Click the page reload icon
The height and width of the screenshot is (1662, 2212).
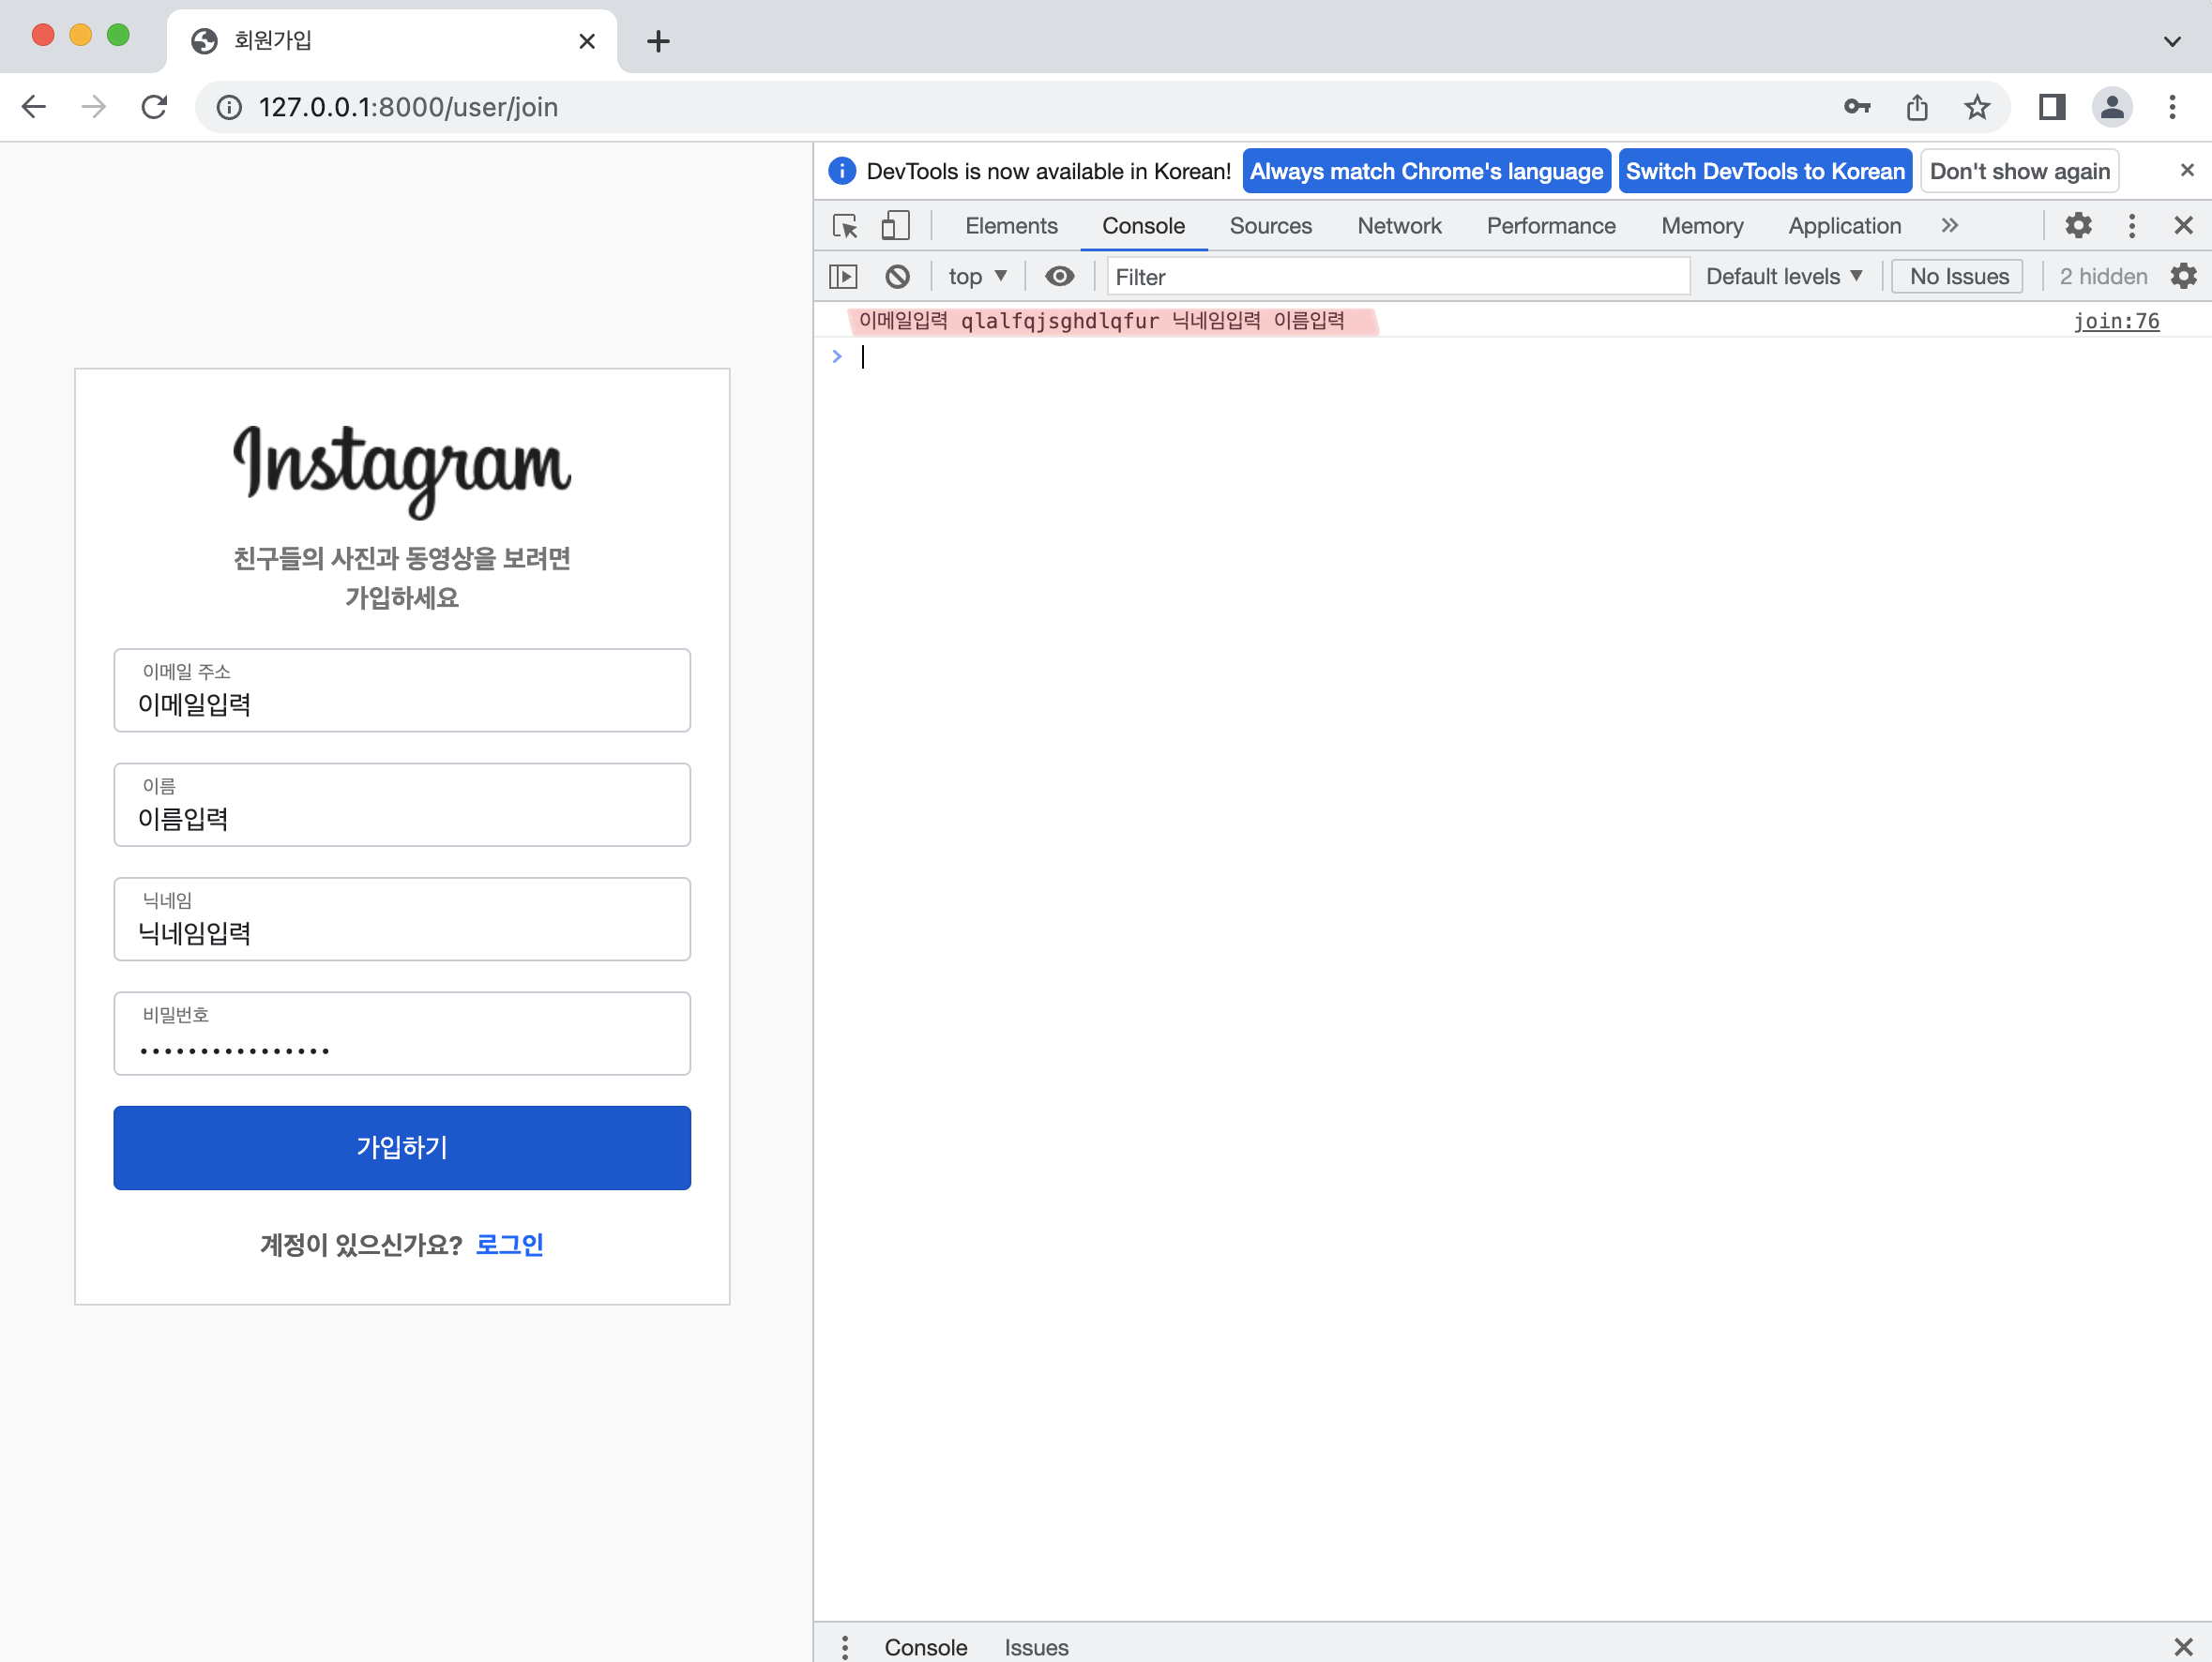point(154,107)
